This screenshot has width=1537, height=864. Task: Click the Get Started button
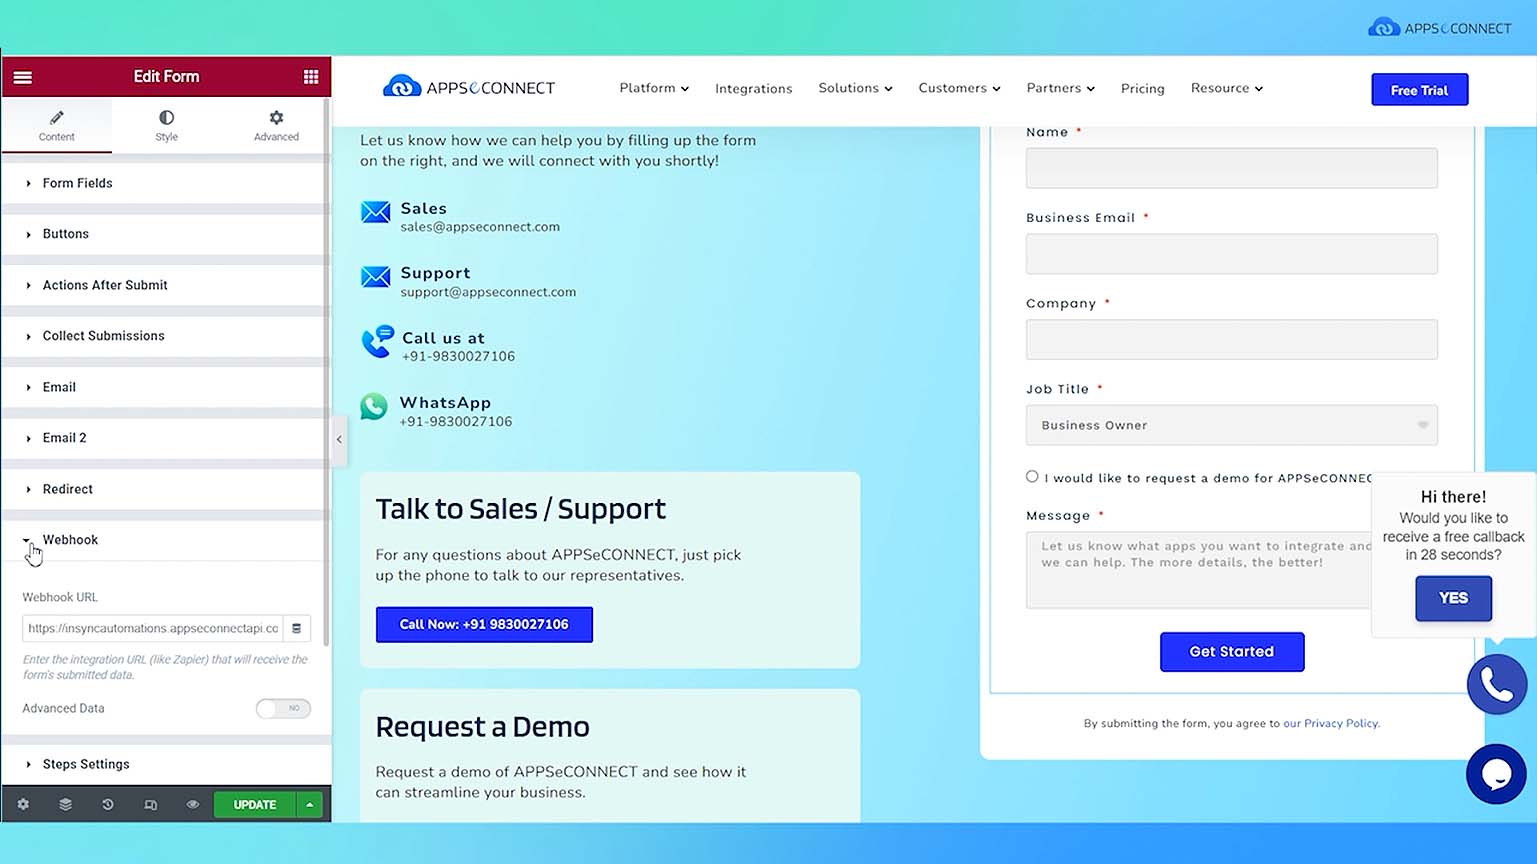pyautogui.click(x=1232, y=652)
